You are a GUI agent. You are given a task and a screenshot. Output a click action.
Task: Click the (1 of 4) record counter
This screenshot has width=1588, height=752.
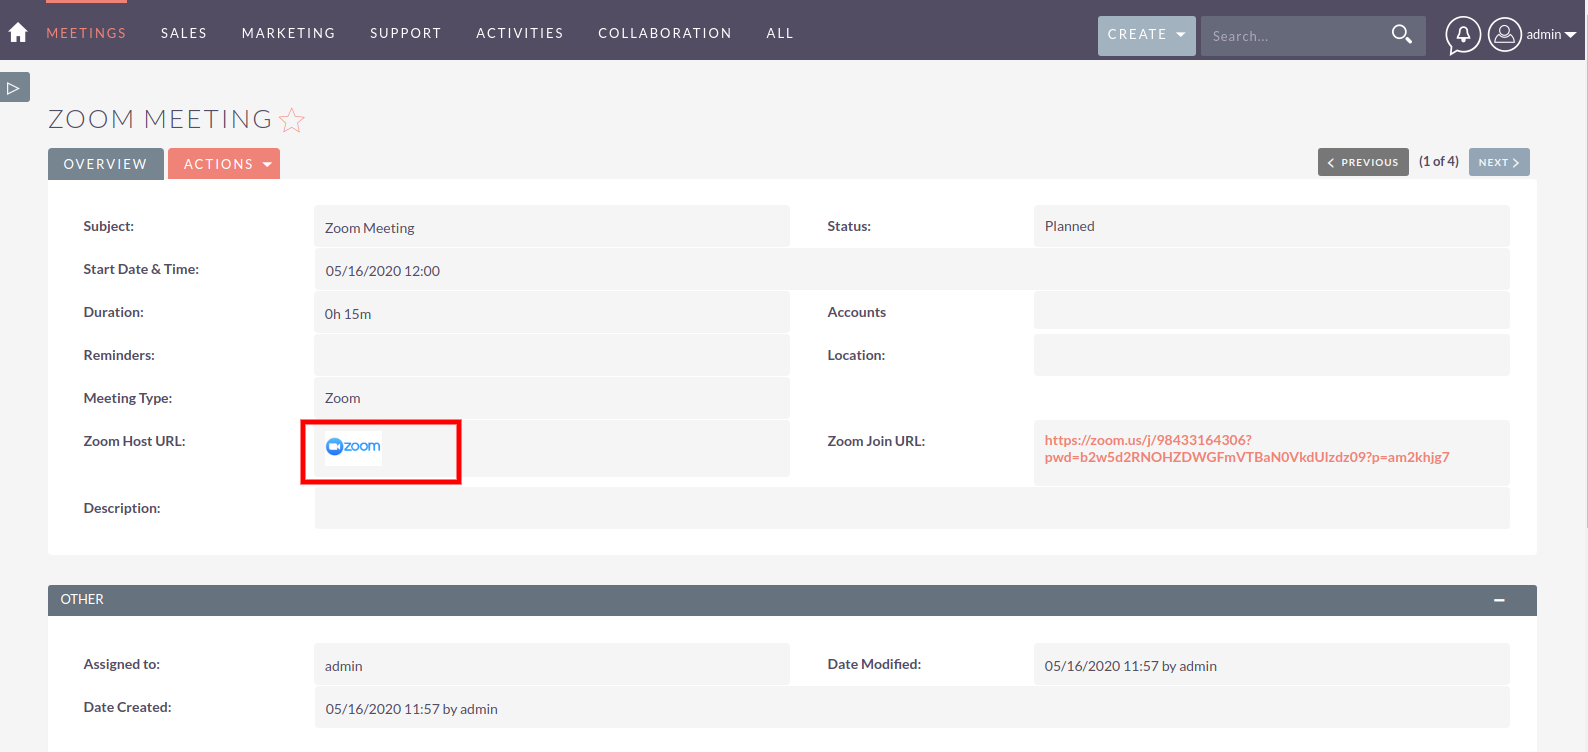1439,161
